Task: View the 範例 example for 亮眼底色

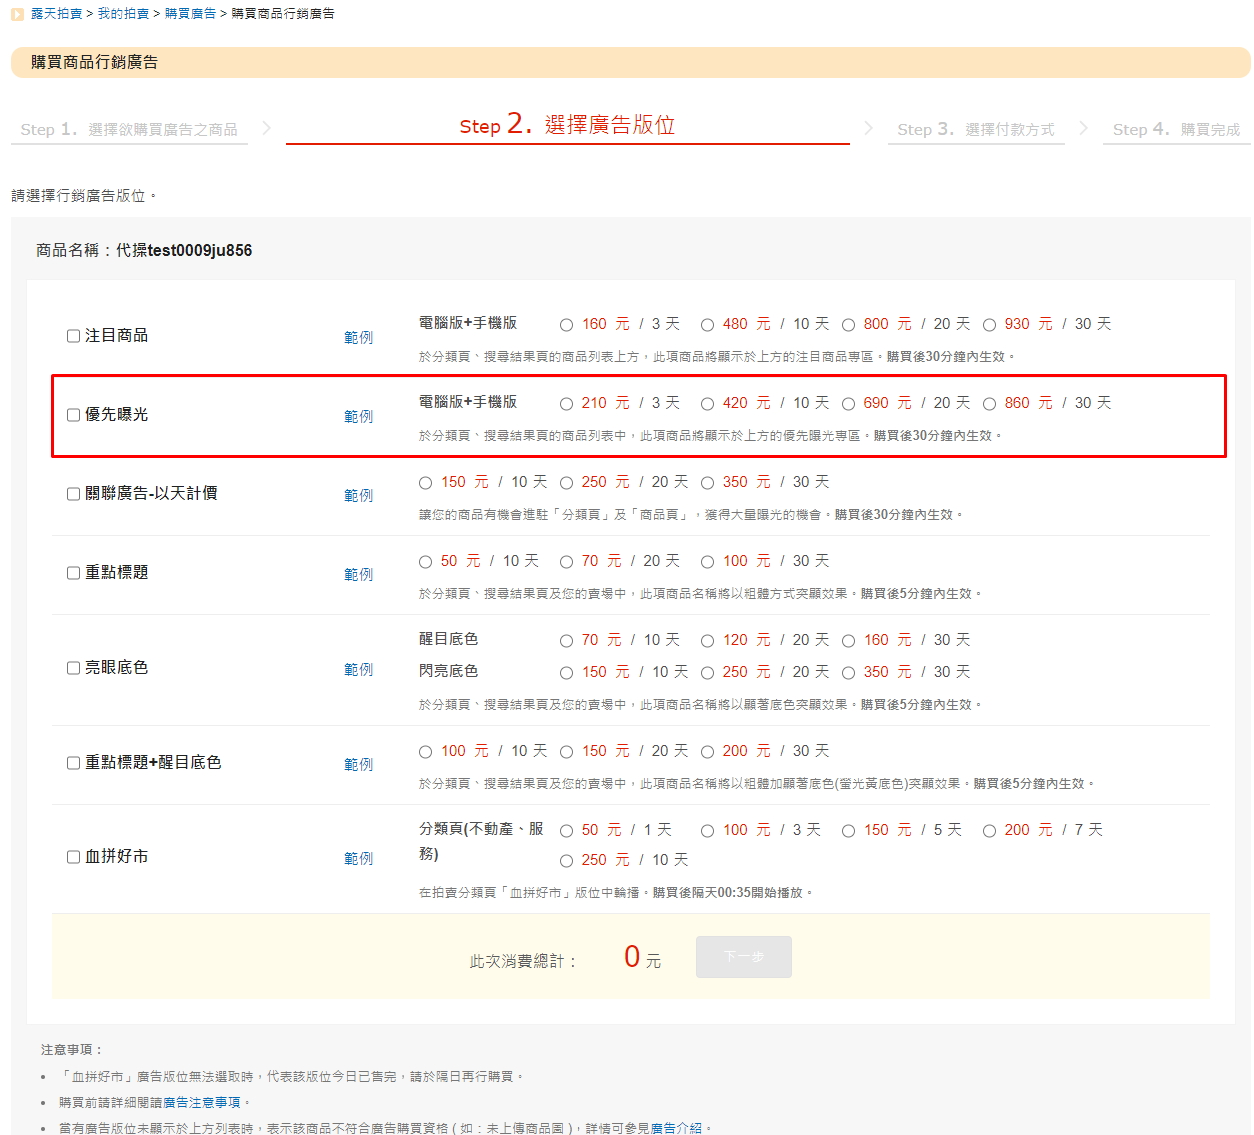Action: coord(358,670)
